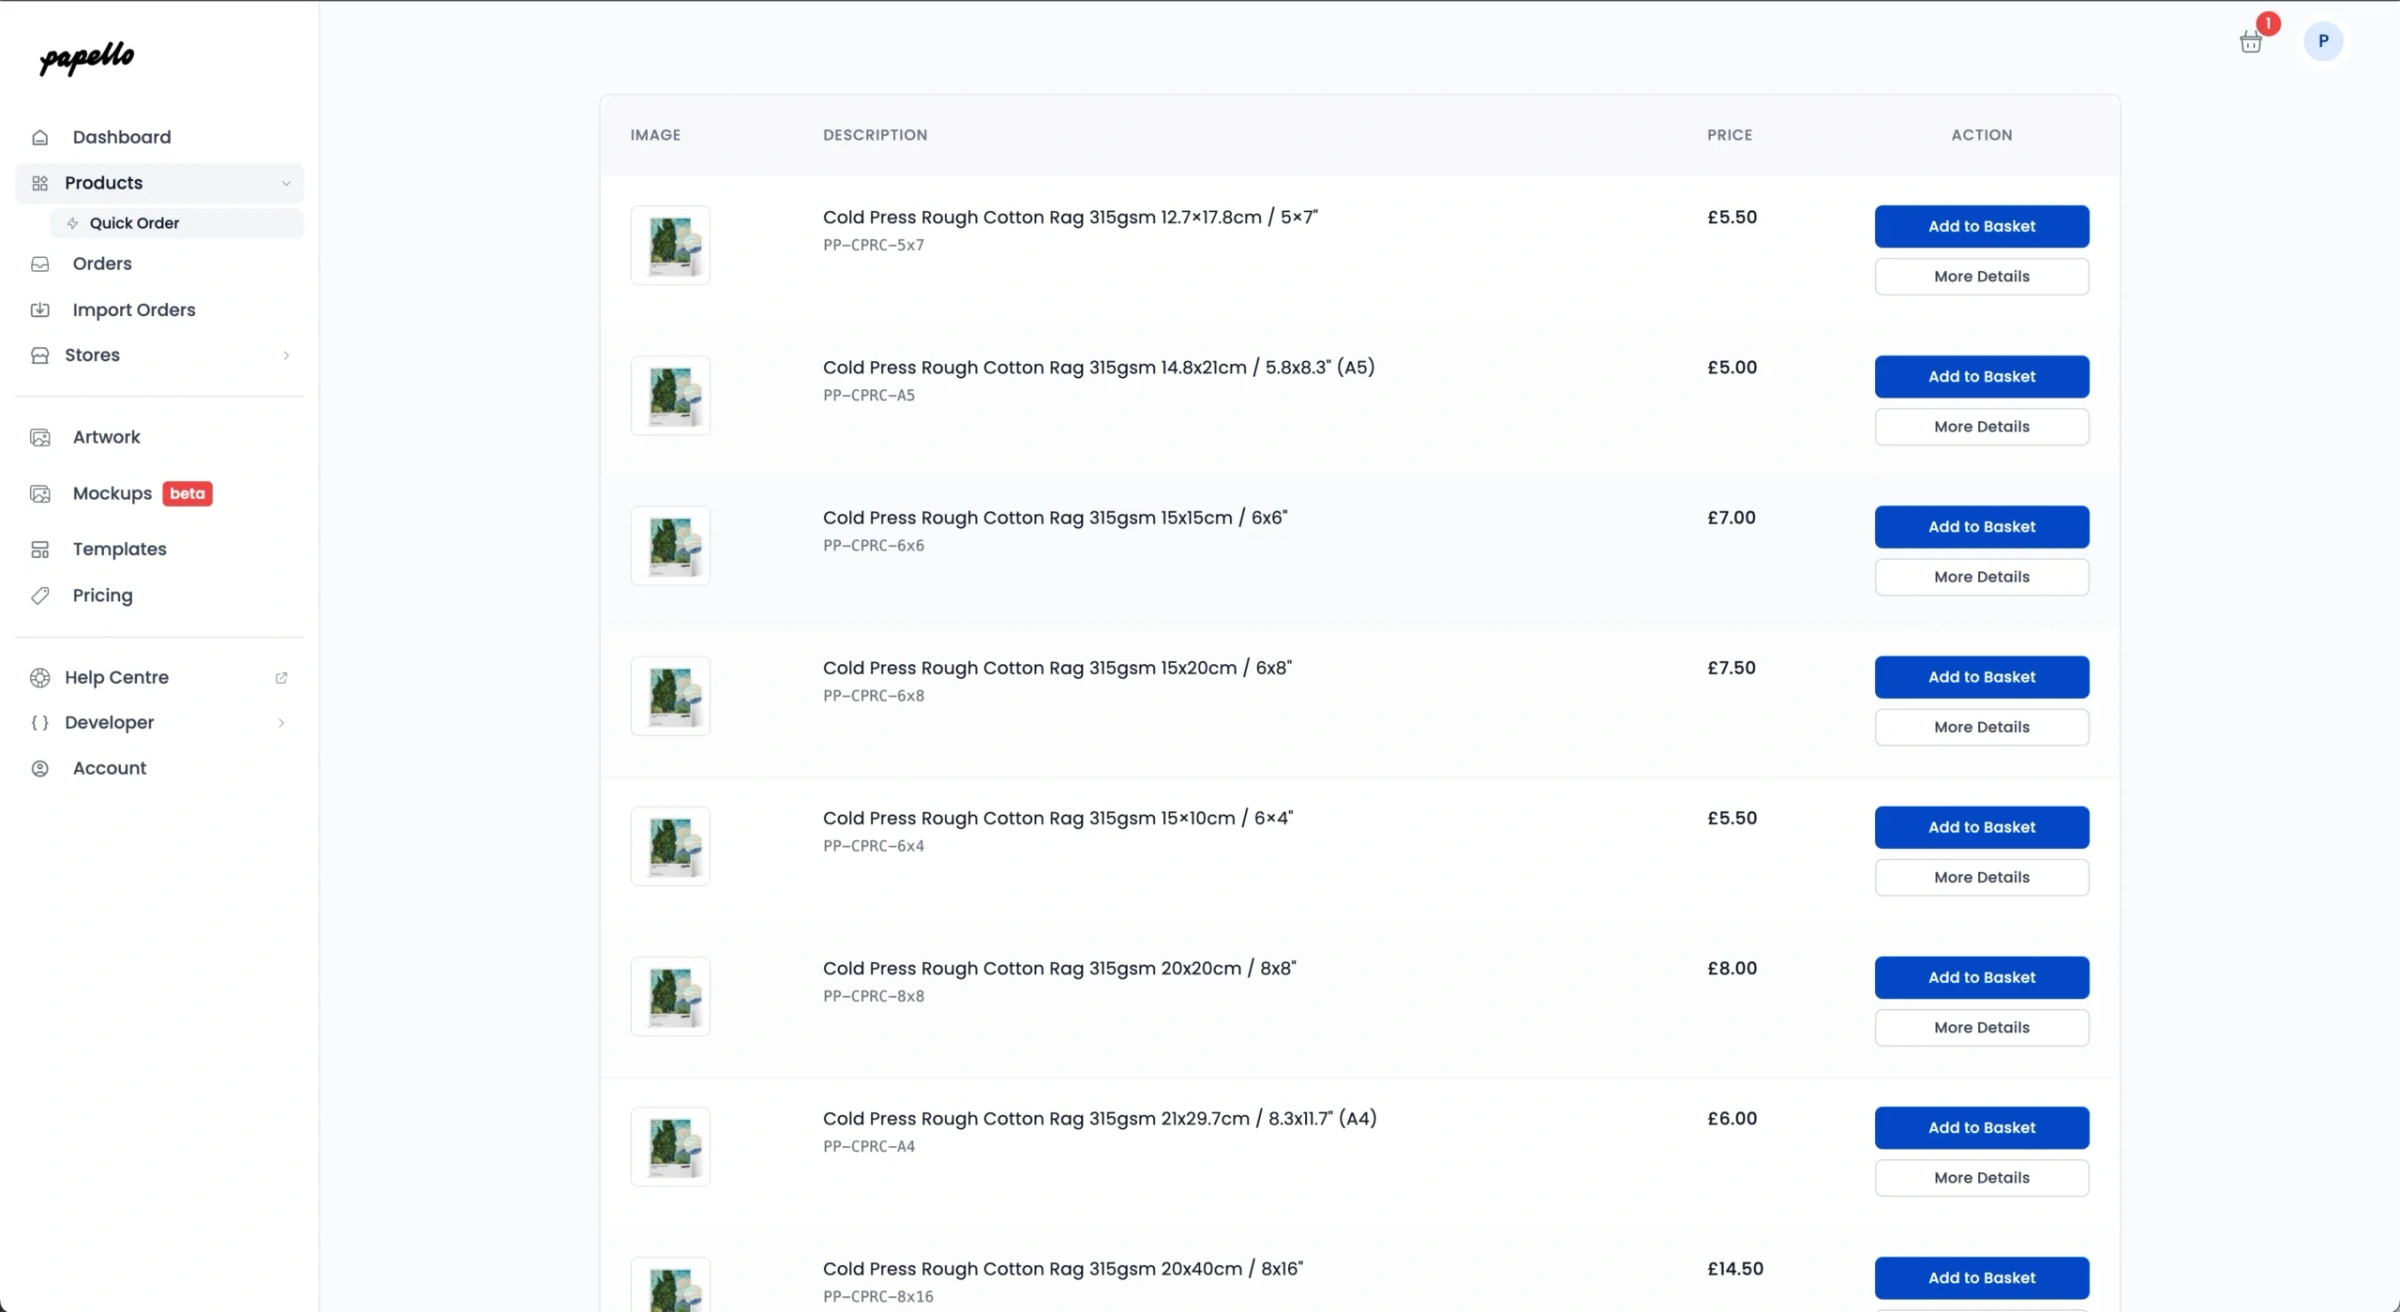Click the PP-CPRC-5x7 product thumbnail
The image size is (2400, 1312).
click(670, 244)
